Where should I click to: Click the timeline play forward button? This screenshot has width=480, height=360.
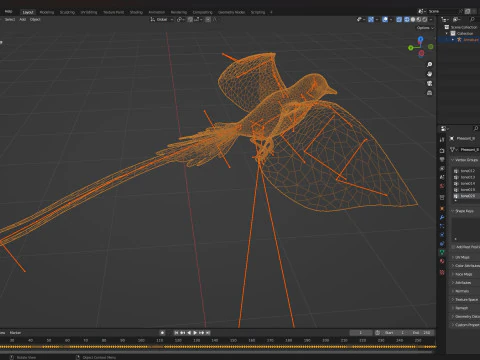195,333
